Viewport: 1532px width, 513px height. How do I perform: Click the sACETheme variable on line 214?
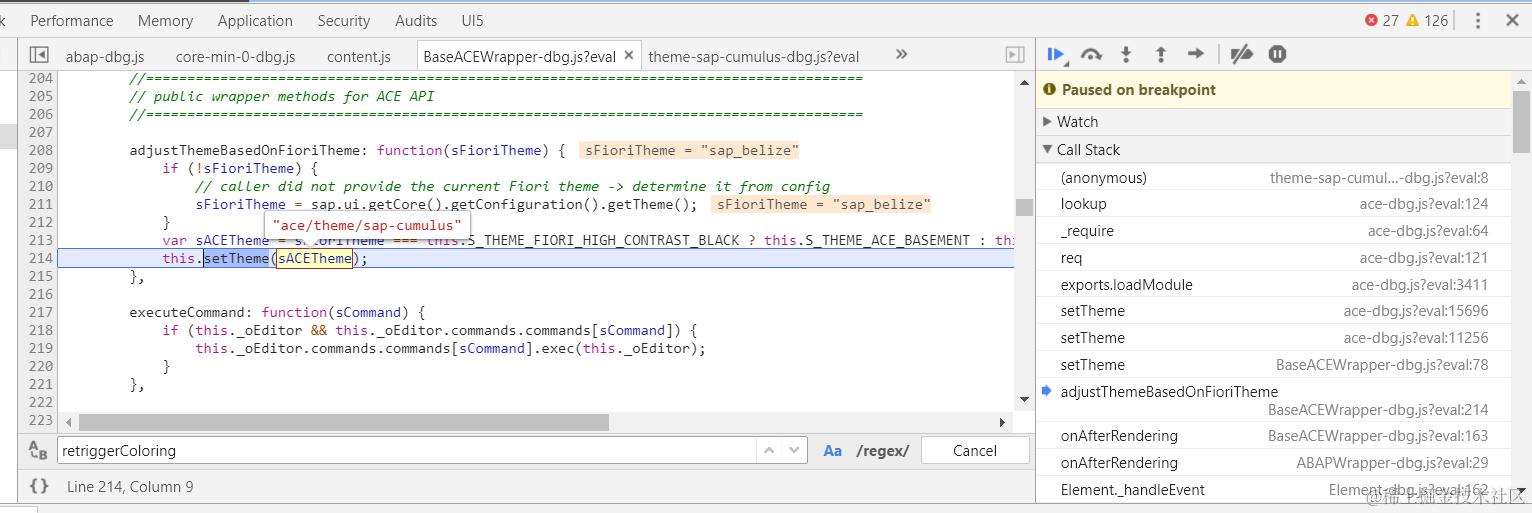click(x=314, y=258)
